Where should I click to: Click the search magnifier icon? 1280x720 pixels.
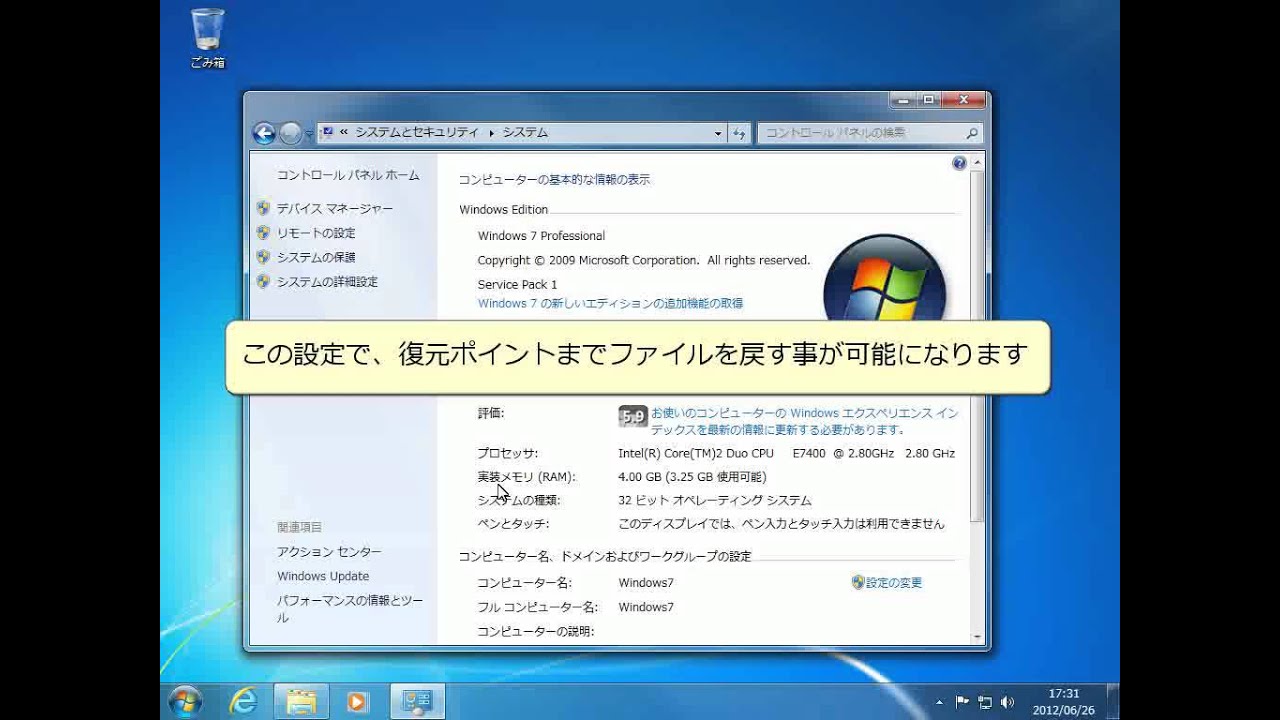pyautogui.click(x=972, y=133)
